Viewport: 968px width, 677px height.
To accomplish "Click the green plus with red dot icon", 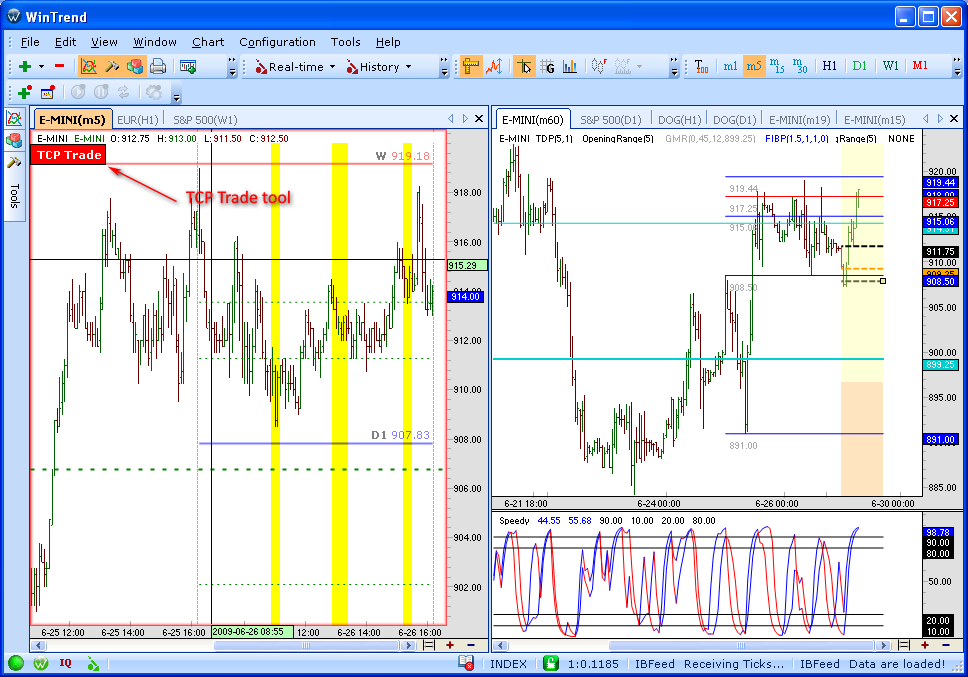I will click(25, 93).
